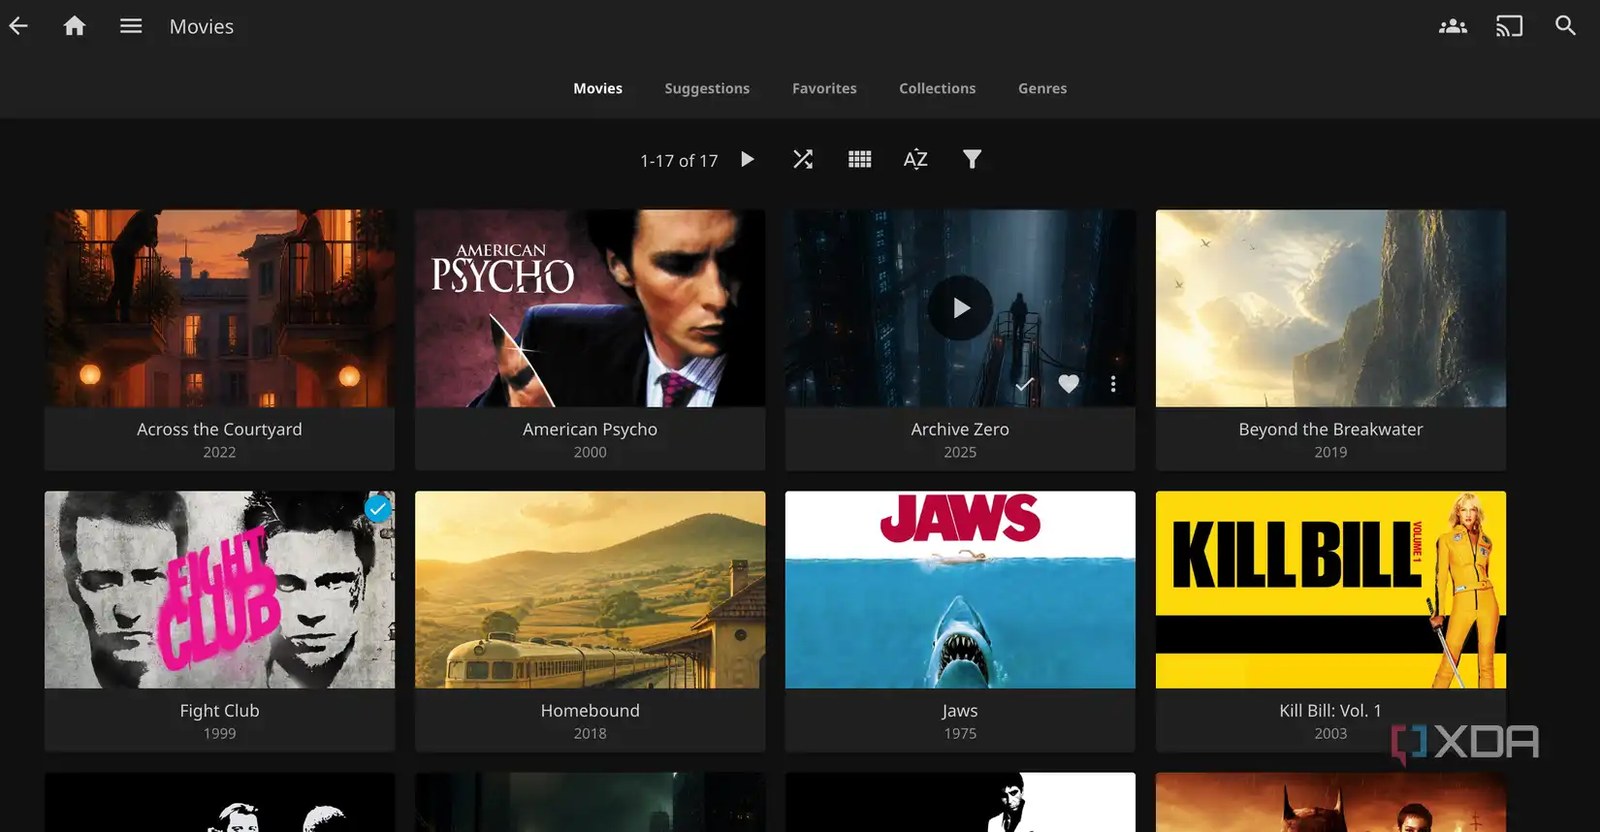This screenshot has width=1600, height=832.
Task: Click year 2022 under Across the Courtyard
Action: coord(220,452)
